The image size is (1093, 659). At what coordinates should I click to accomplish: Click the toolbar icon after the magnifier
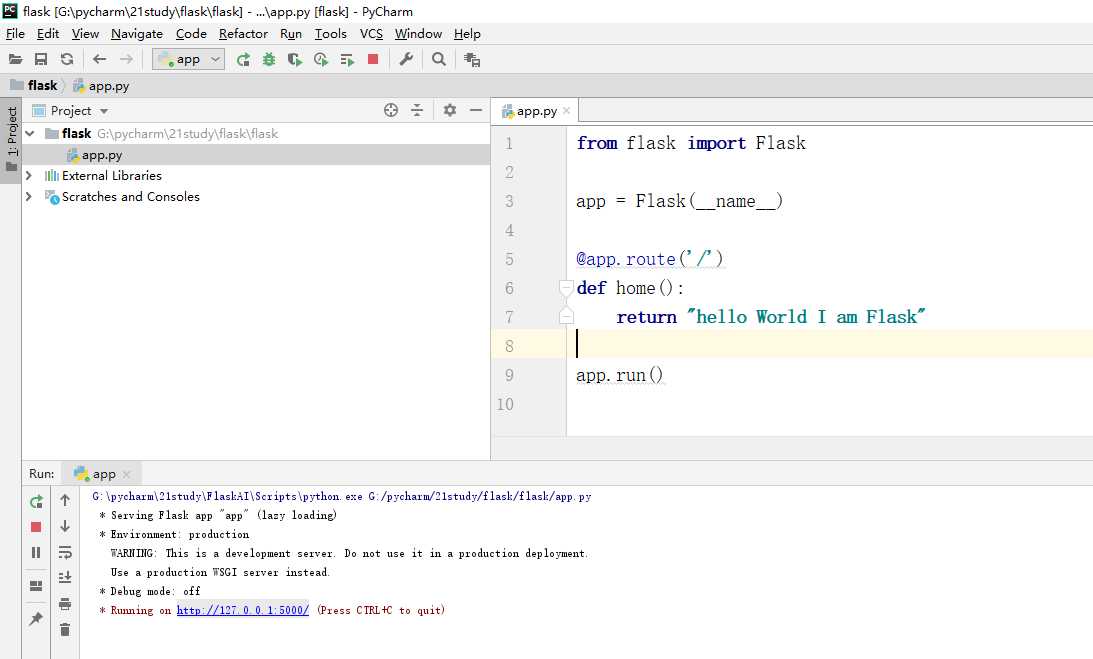tap(472, 59)
